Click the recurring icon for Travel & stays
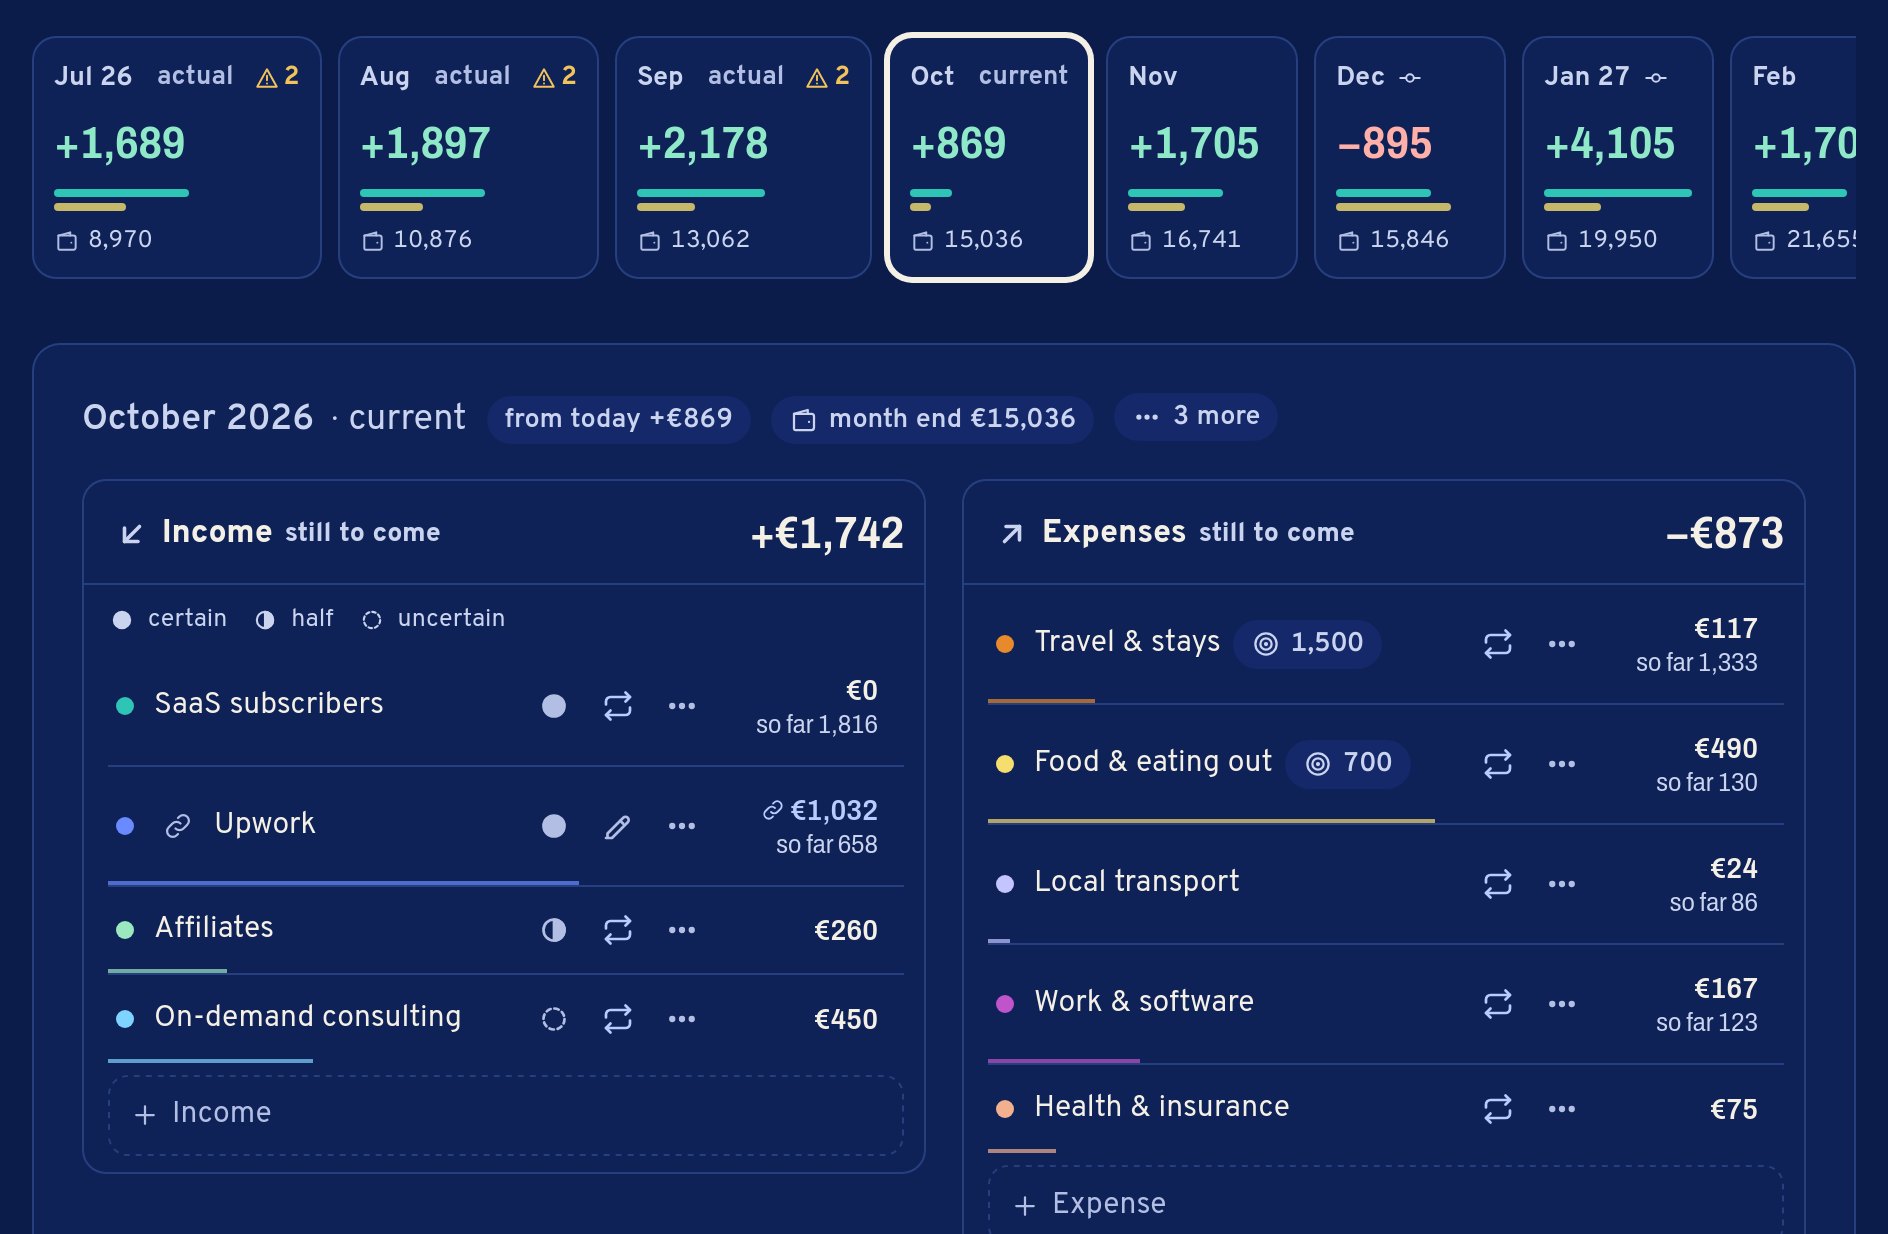Viewport: 1888px width, 1234px height. pyautogui.click(x=1498, y=644)
